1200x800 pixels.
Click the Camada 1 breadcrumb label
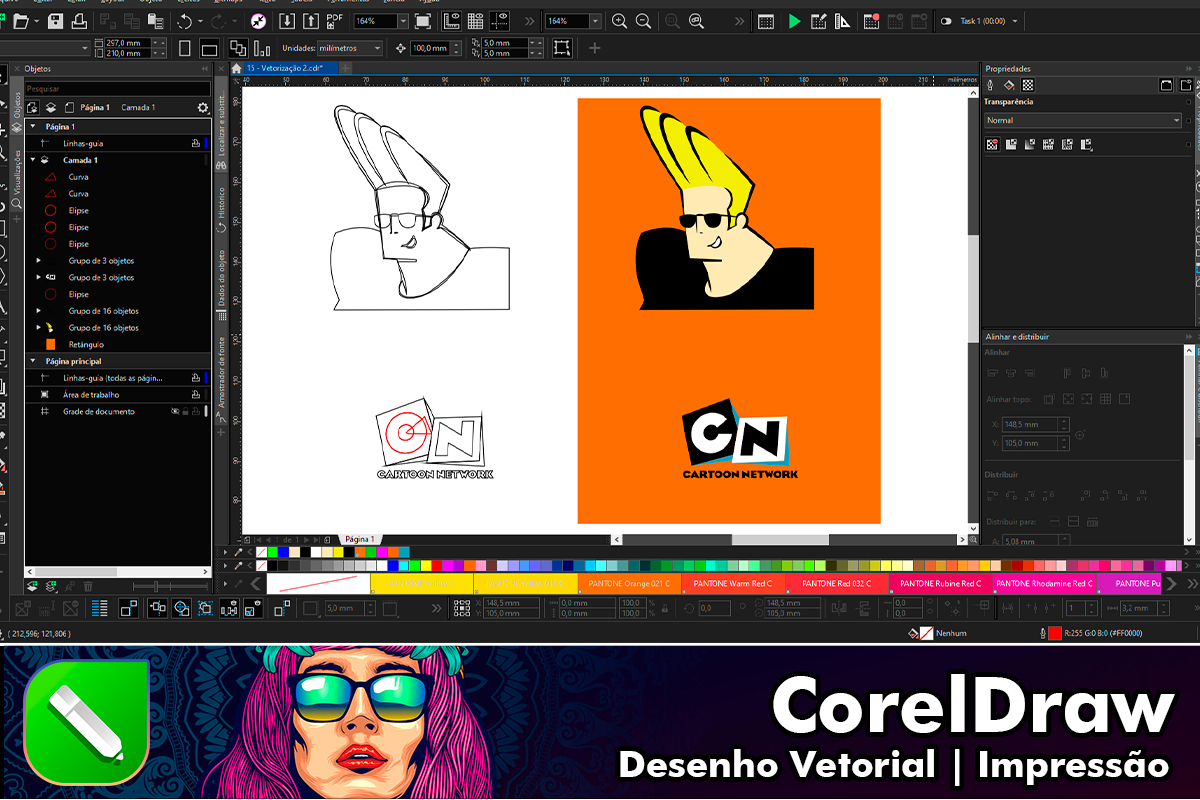pos(138,107)
